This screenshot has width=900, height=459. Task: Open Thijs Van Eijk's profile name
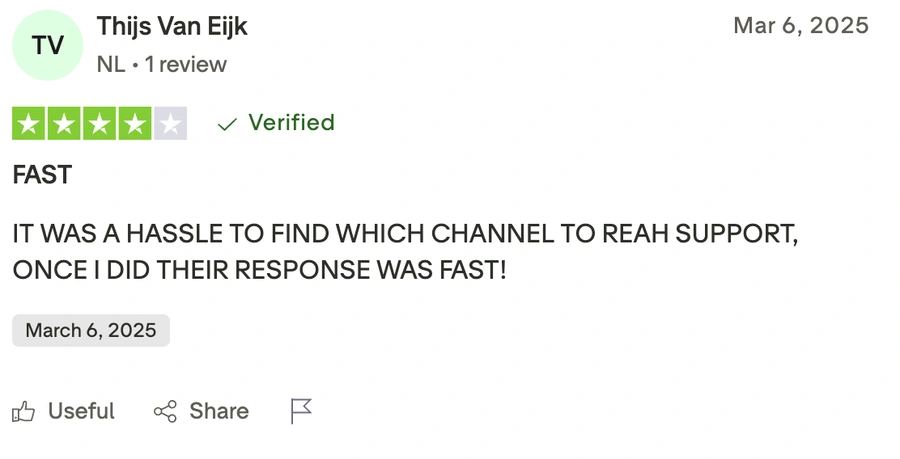coord(172,27)
